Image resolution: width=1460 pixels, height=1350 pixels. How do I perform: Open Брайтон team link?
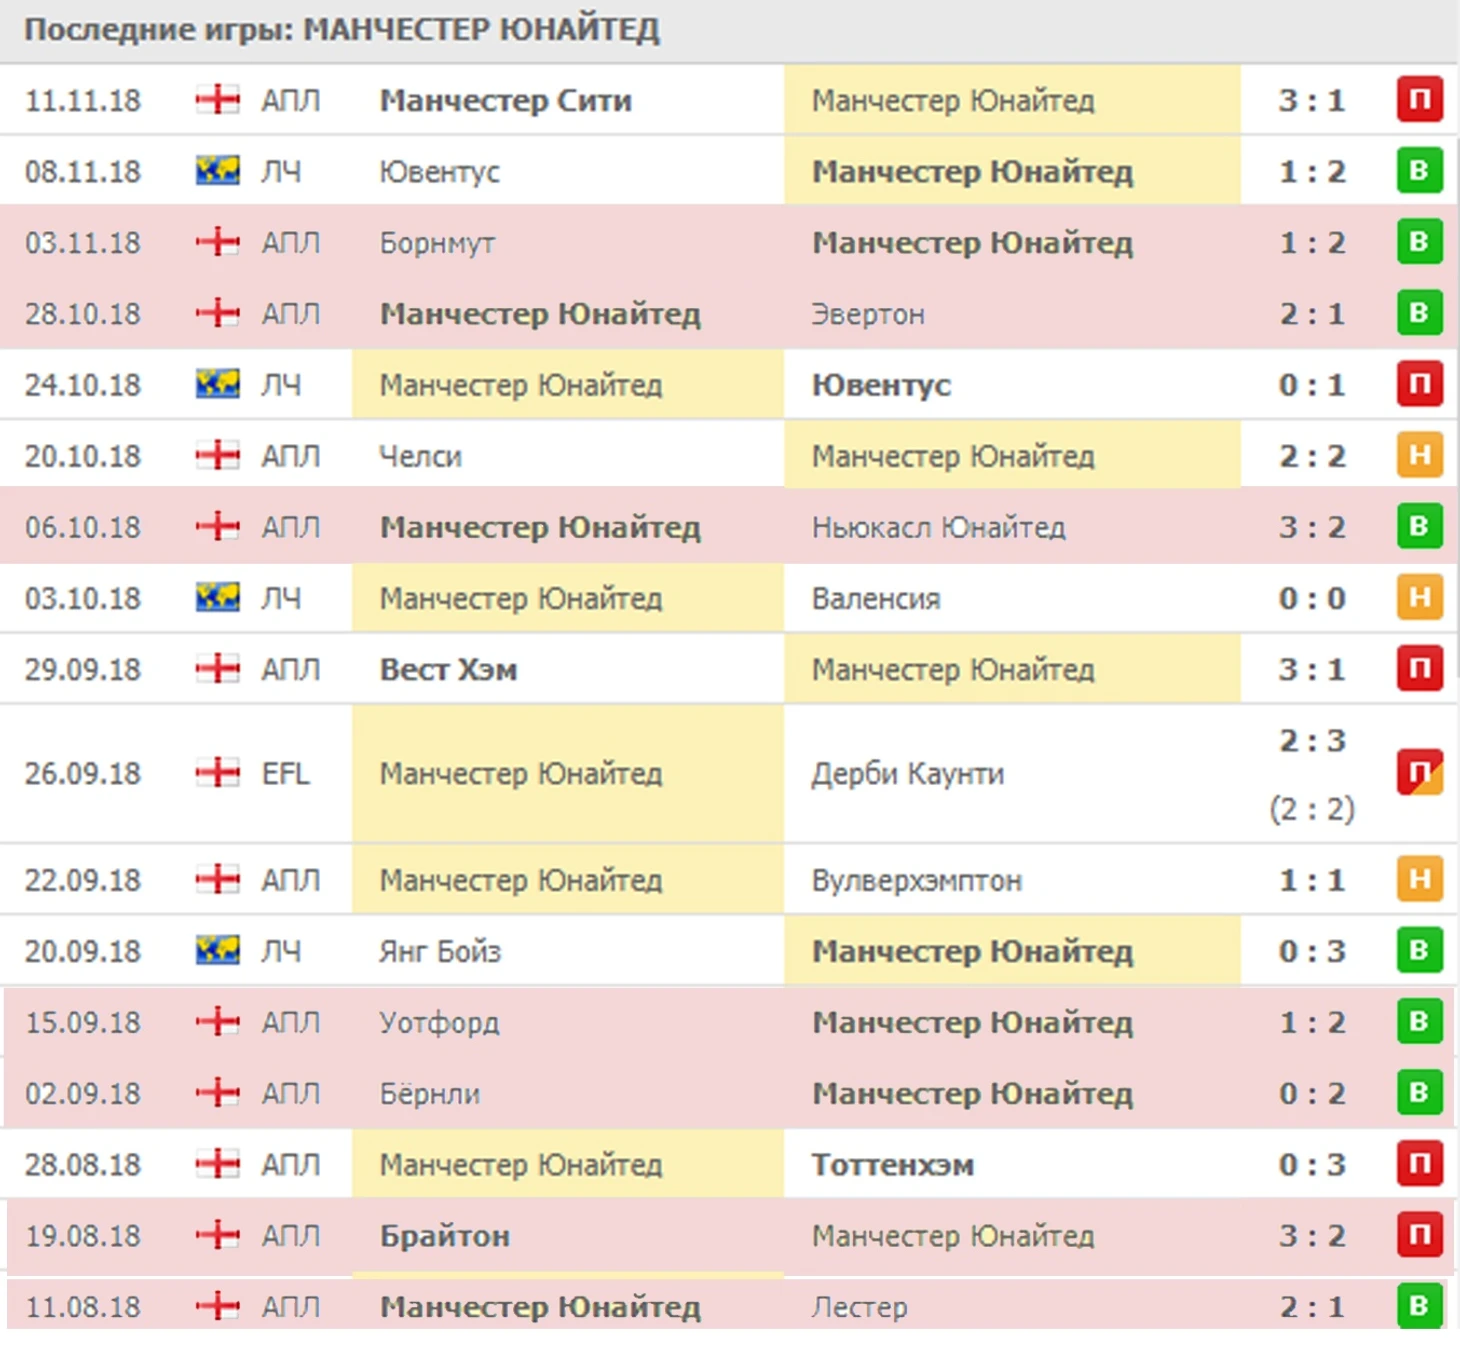click(445, 1237)
